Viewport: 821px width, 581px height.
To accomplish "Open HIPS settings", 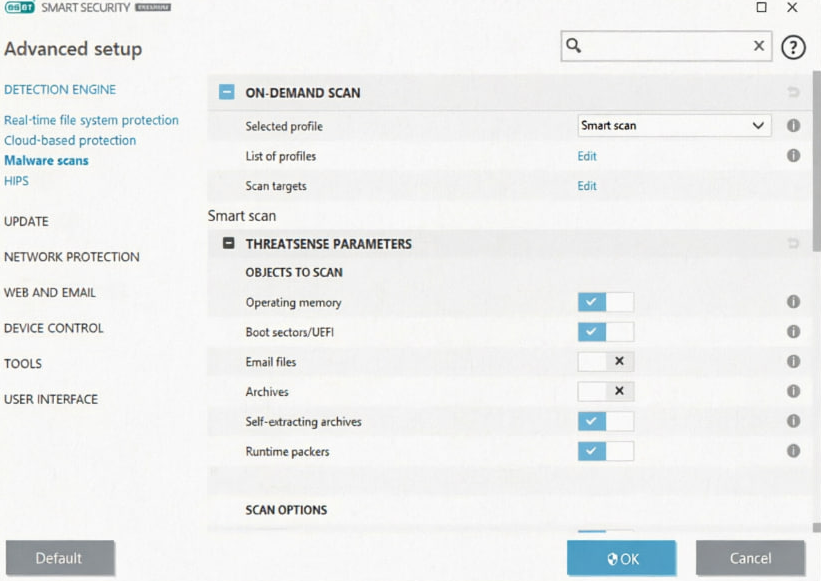I will coord(16,181).
